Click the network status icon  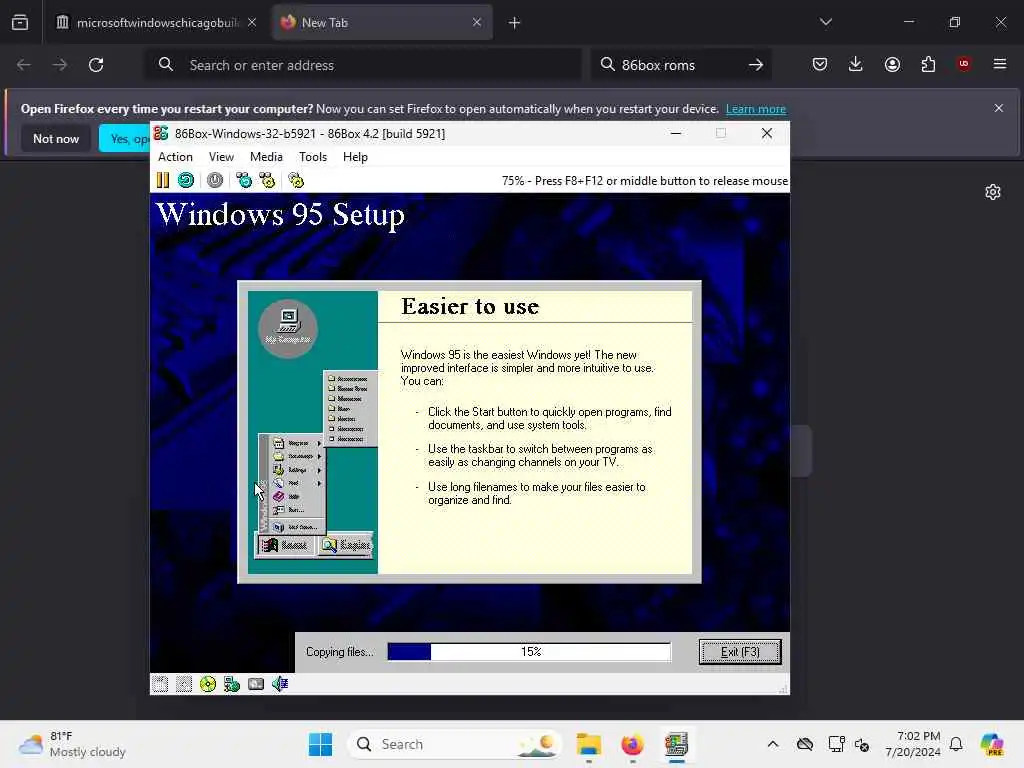click(x=232, y=684)
